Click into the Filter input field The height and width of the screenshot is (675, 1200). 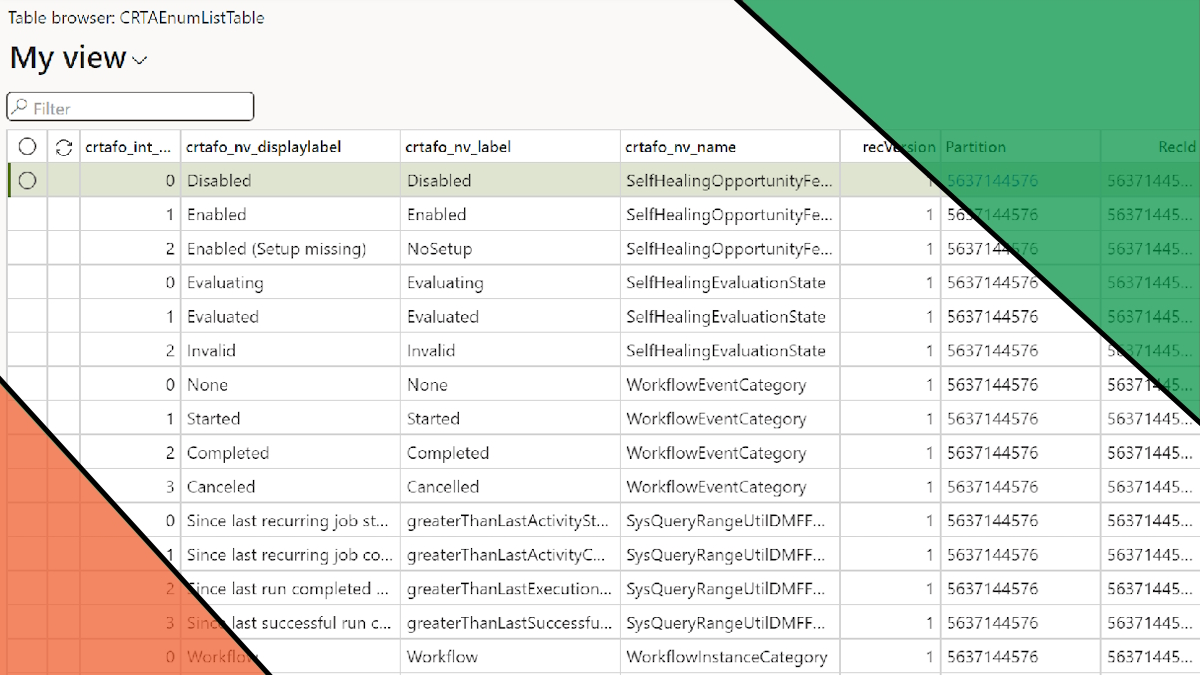140,107
